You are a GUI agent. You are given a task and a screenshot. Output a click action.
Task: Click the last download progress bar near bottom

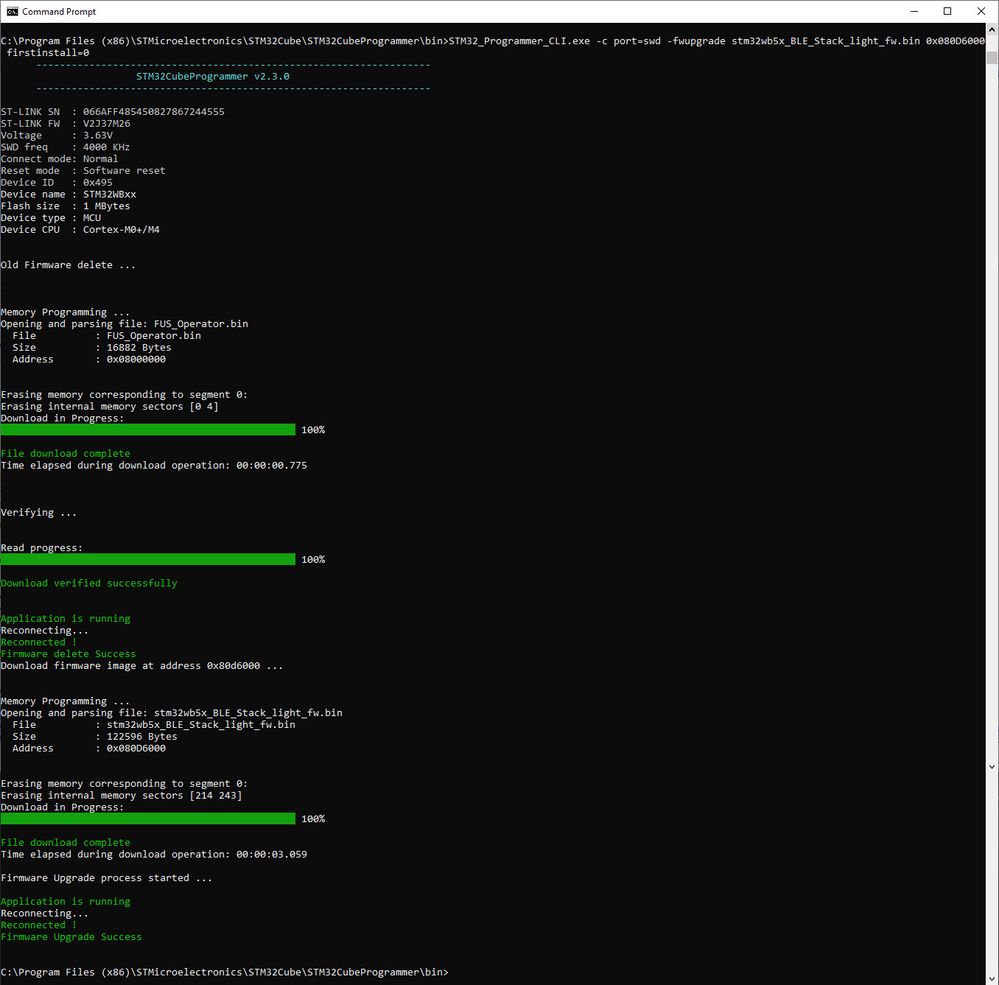[x=148, y=819]
